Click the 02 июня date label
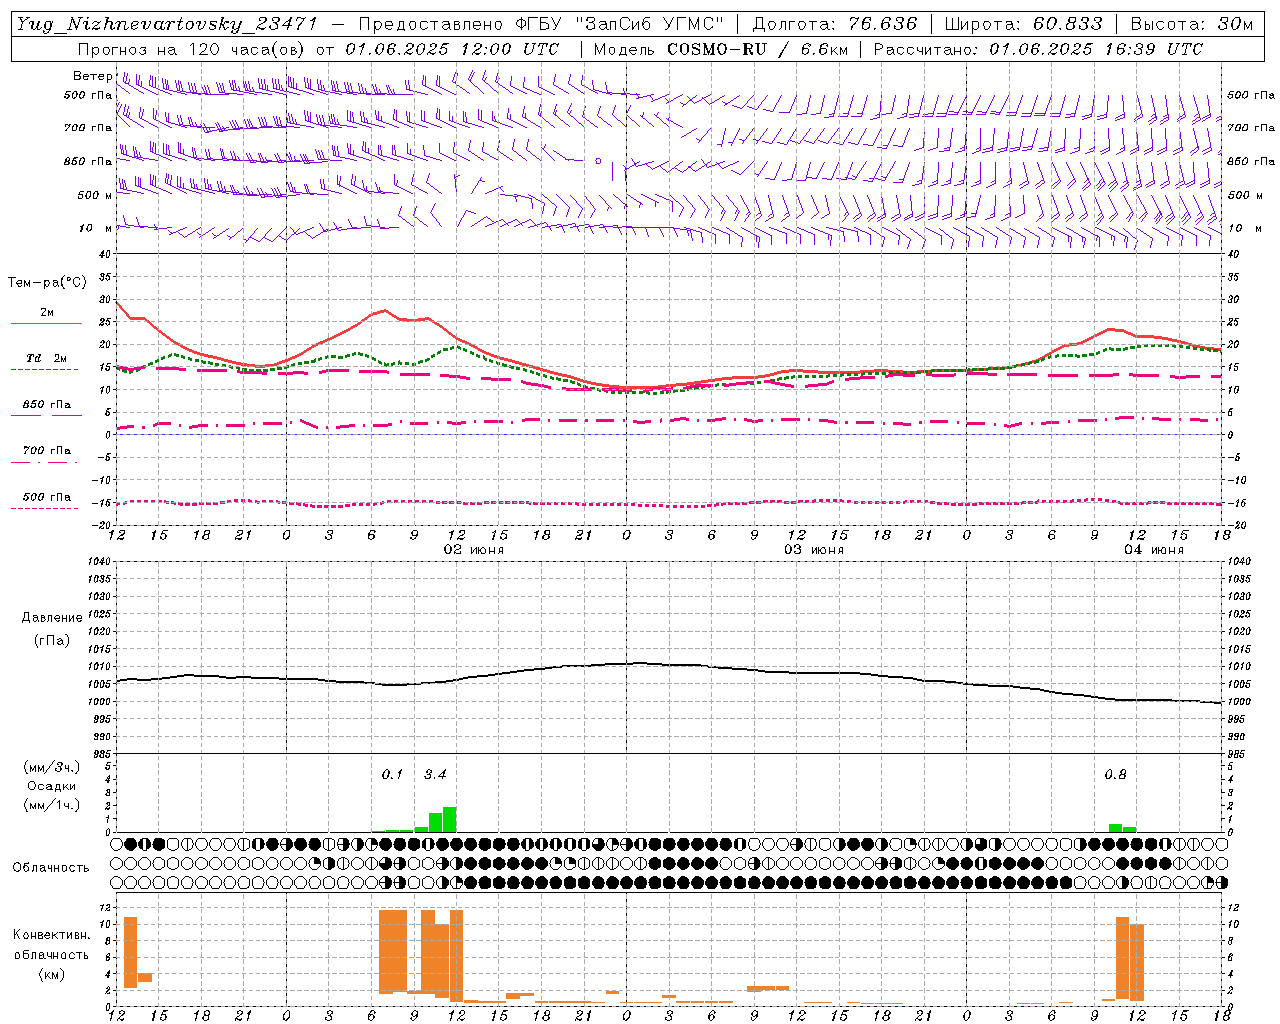Screen dimensions: 1280x1024 (474, 550)
